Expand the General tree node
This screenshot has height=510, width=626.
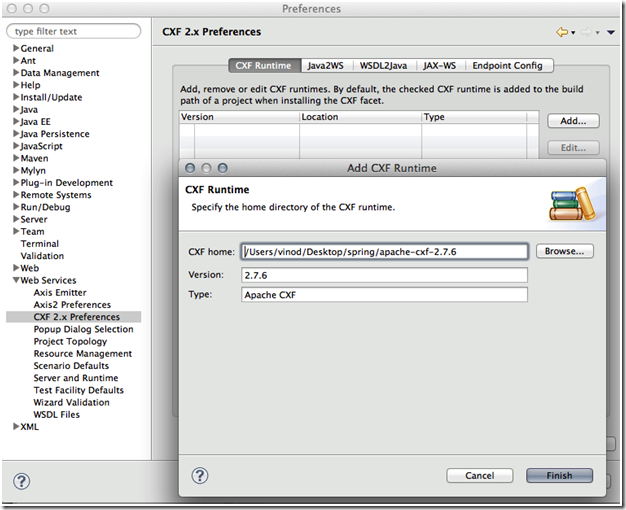click(16, 48)
